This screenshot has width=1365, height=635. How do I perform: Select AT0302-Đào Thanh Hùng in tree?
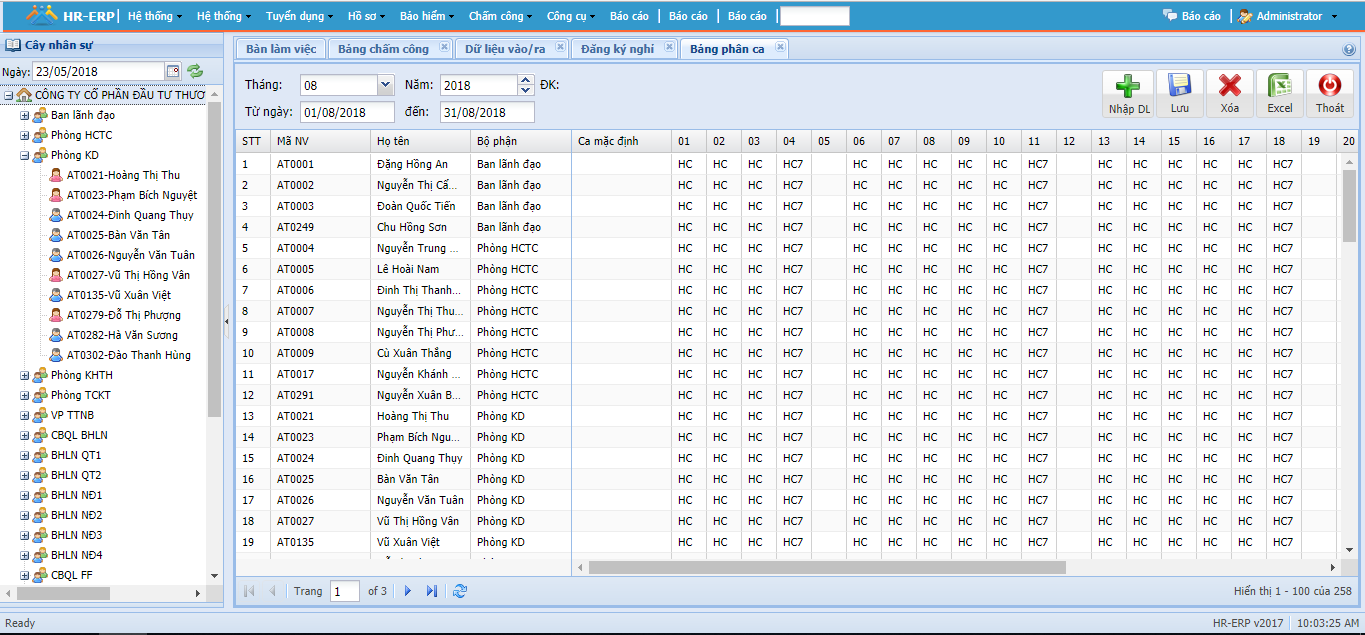[128, 355]
